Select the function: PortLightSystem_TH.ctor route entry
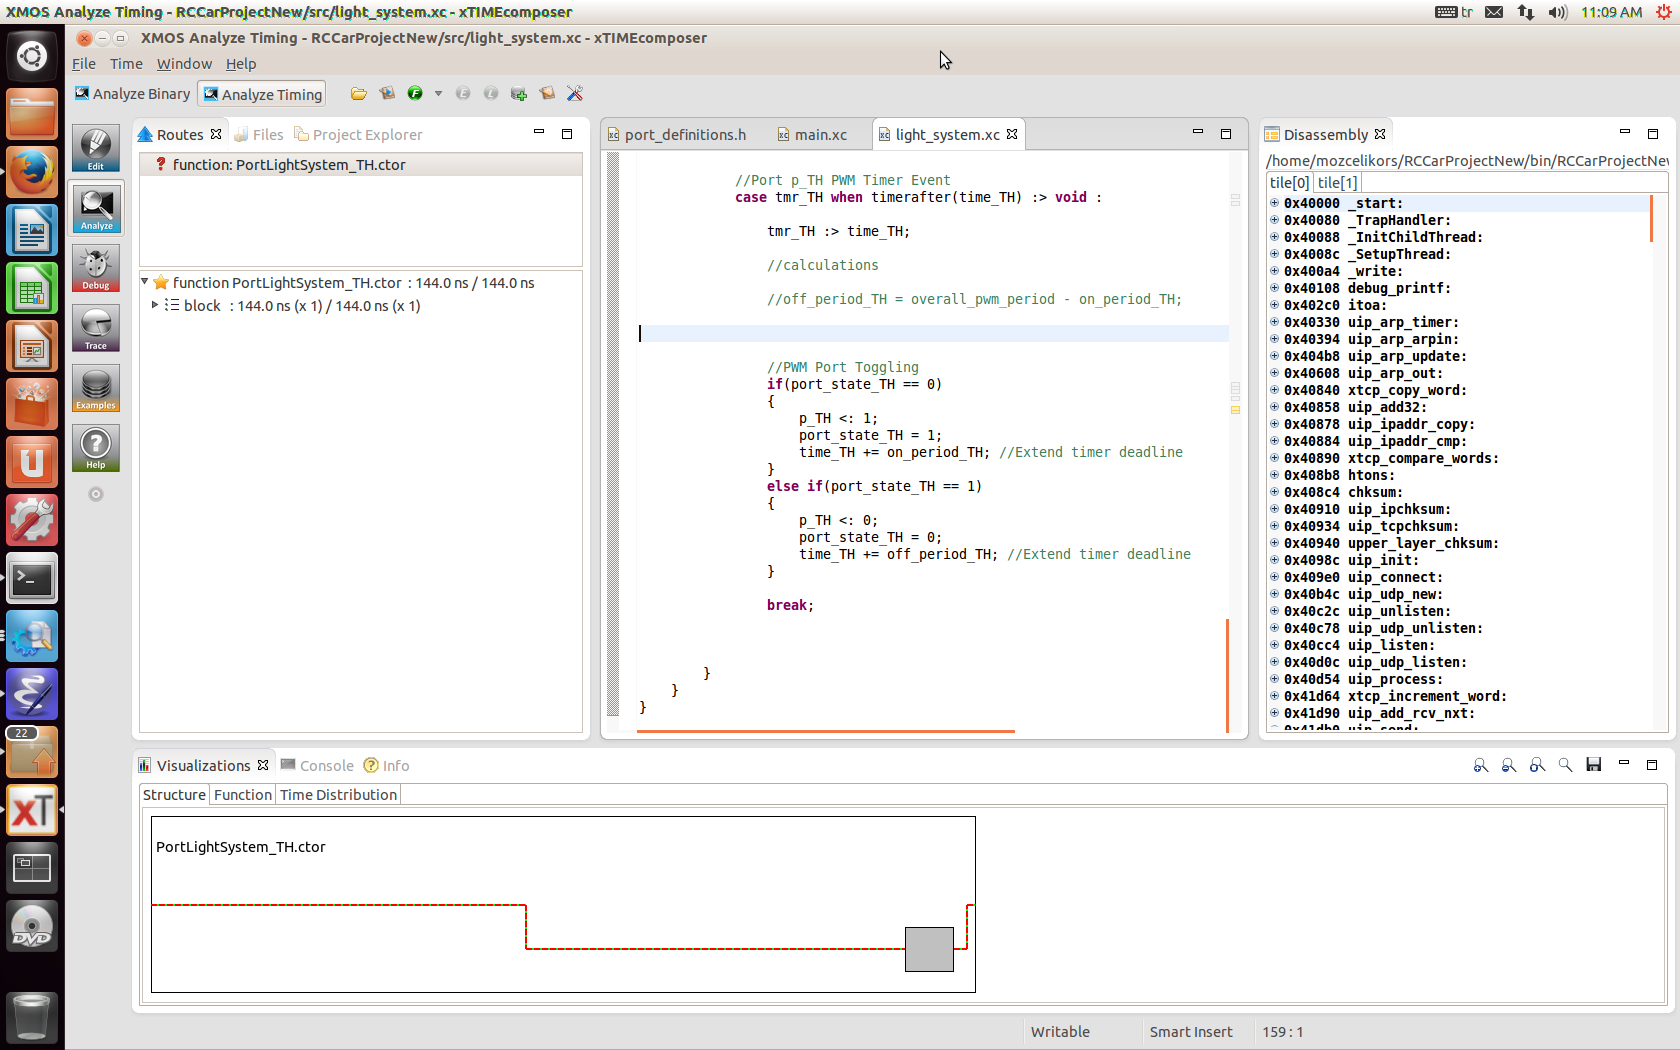The height and width of the screenshot is (1050, 1680). 360,165
